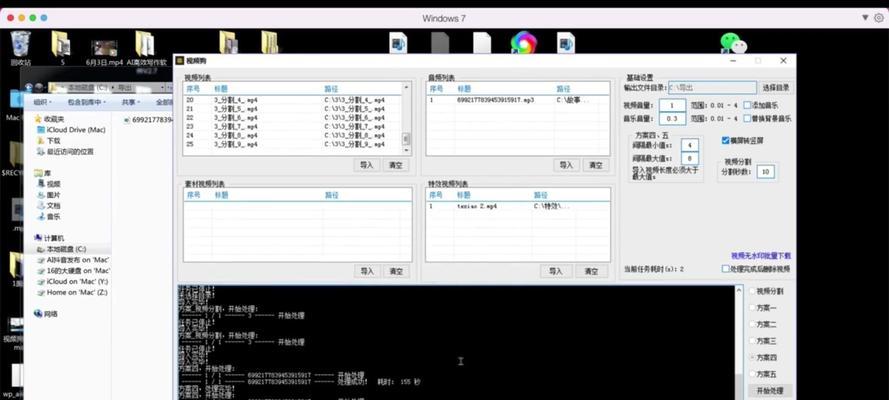Click the 音乐音量 input field
This screenshot has height=400, width=889.
pyautogui.click(x=672, y=119)
